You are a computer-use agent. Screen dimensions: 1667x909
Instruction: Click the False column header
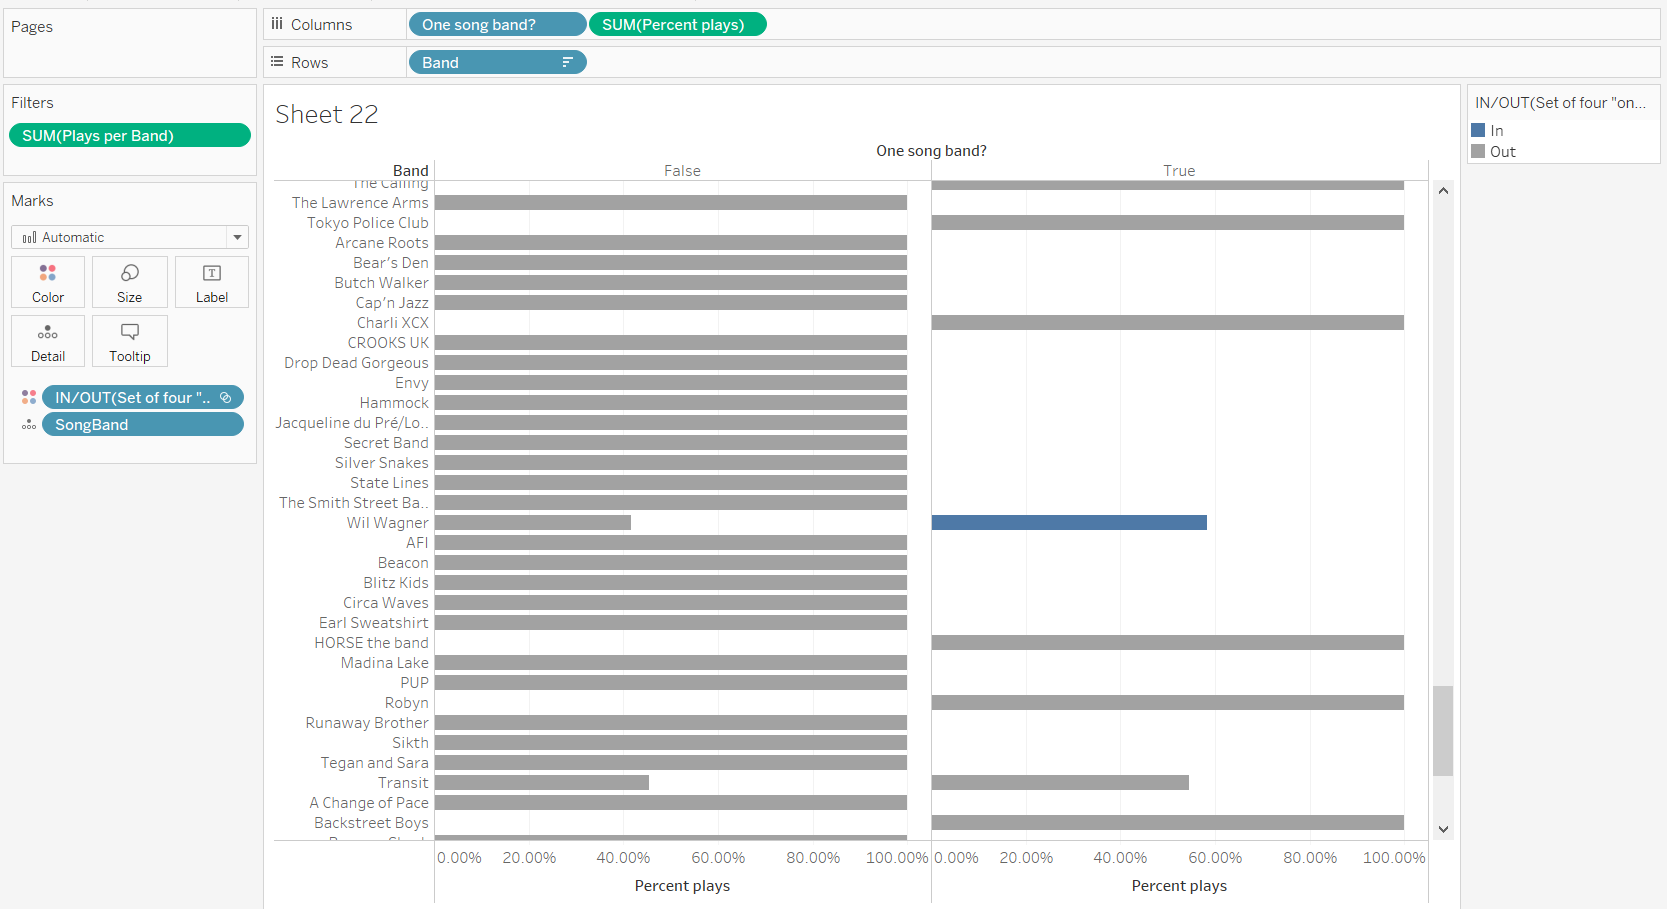pos(682,170)
